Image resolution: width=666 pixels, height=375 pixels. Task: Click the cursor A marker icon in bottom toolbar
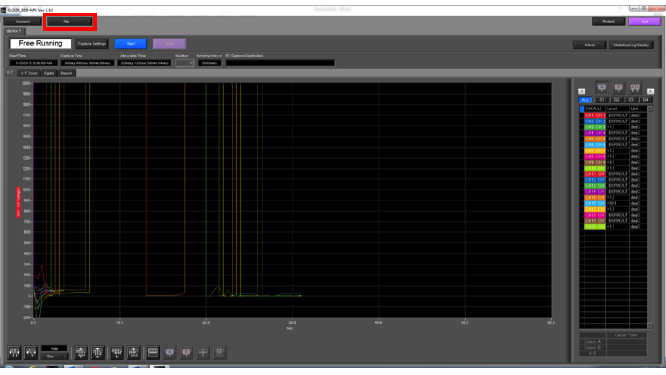pyautogui.click(x=169, y=352)
